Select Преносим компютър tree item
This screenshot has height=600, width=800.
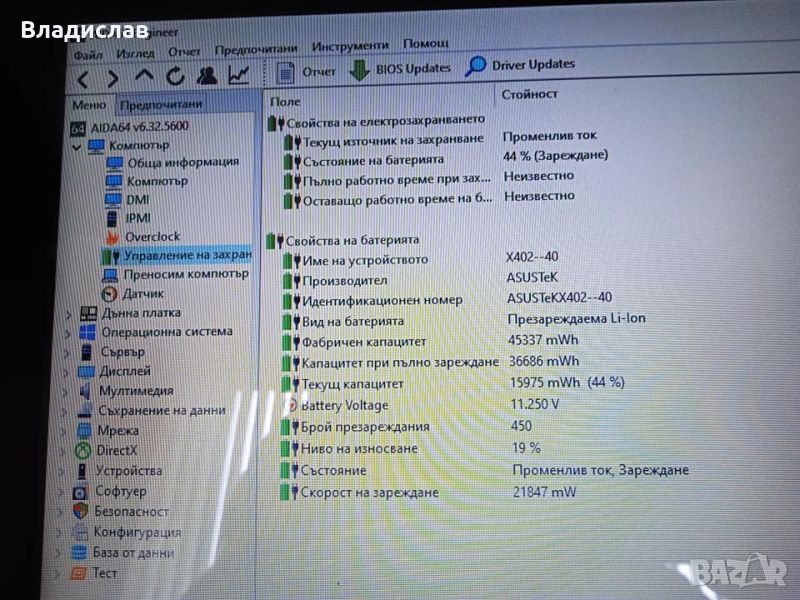175,274
